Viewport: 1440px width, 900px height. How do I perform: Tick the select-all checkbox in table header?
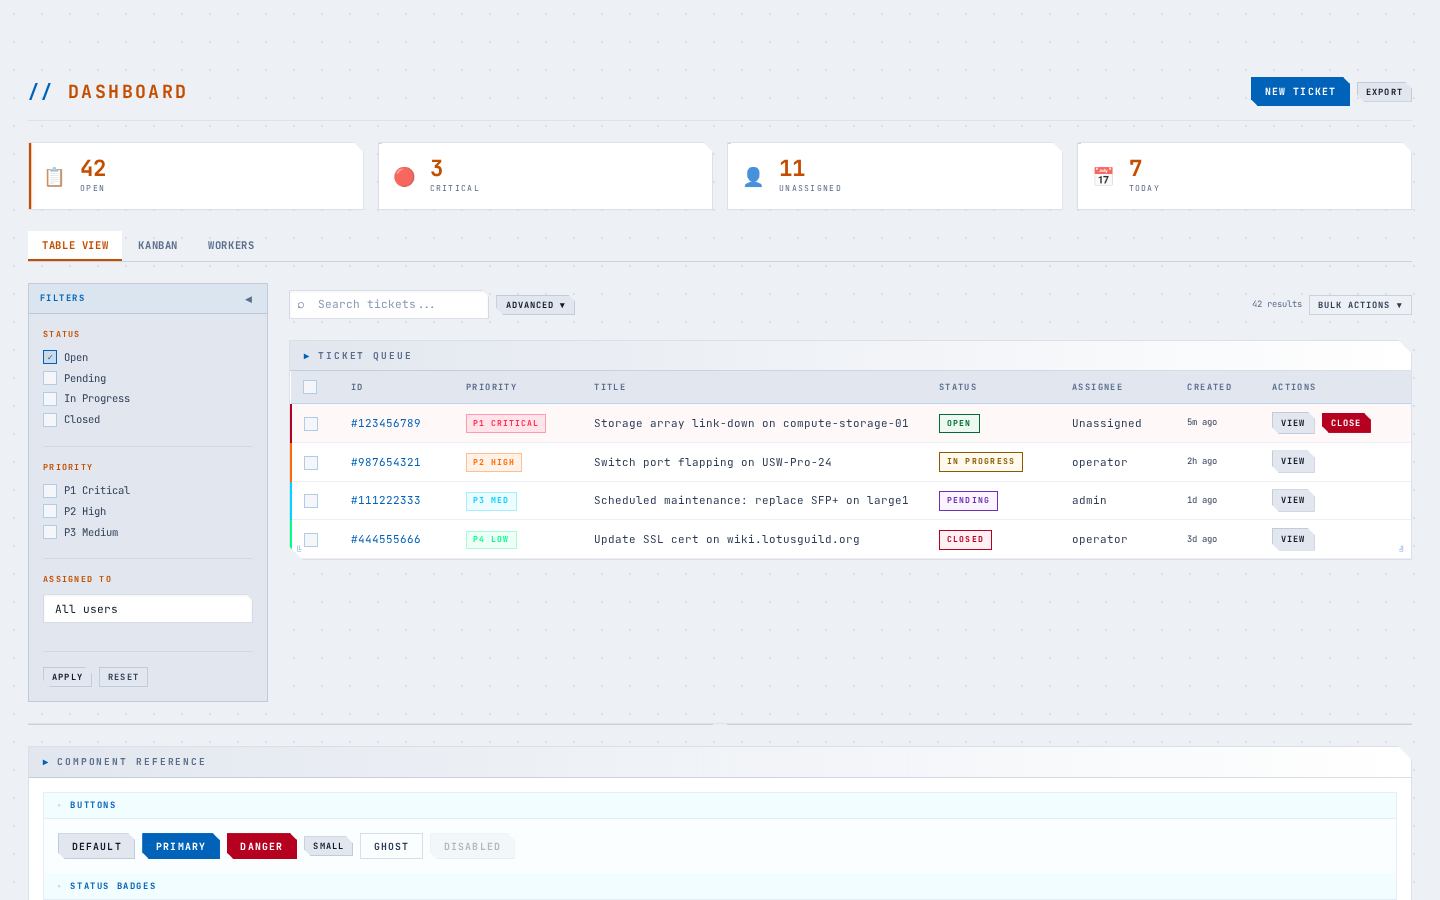[310, 387]
